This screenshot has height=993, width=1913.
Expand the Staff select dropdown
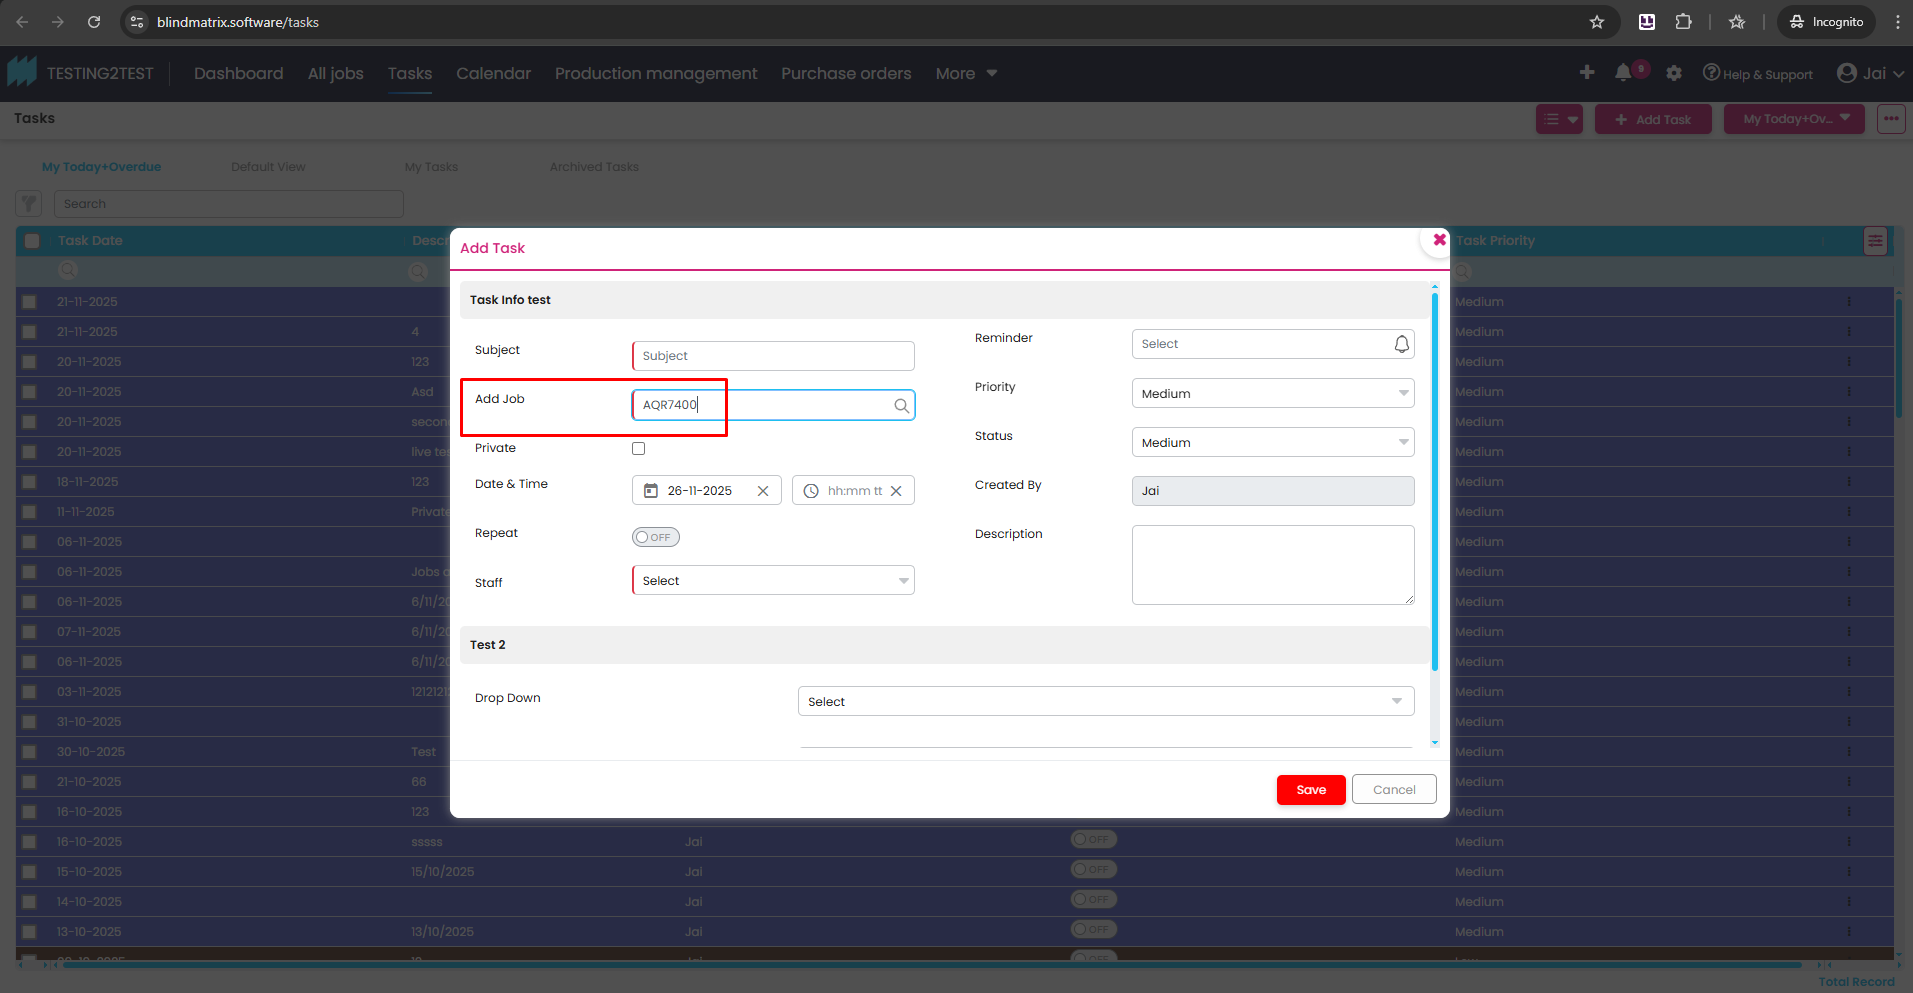click(x=773, y=581)
